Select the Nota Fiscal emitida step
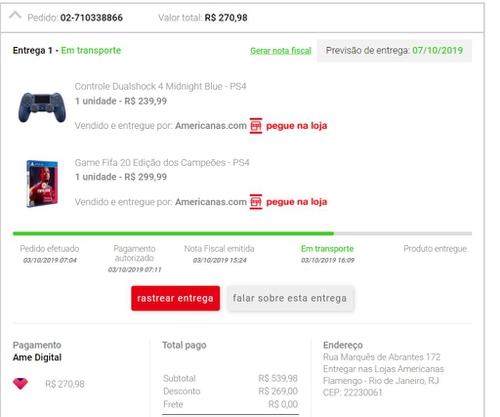The image size is (500, 417). [x=219, y=254]
